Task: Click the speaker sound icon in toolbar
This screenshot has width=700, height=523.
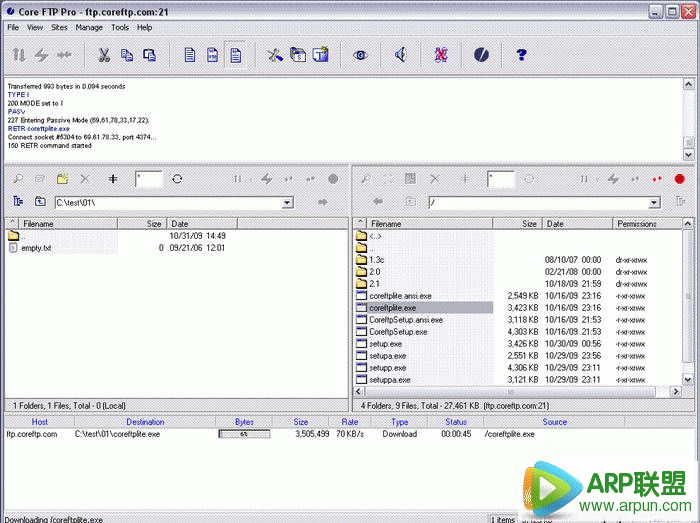Action: 400,55
